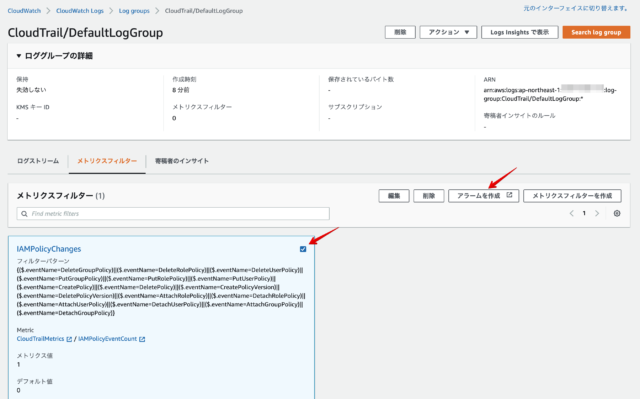Open the Logs Insights で表示 button
Viewport: 640px width, 399px height.
(520, 32)
